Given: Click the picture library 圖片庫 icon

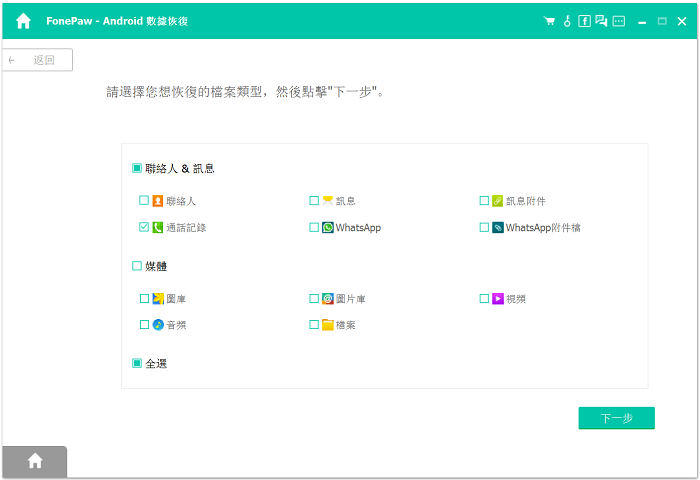Looking at the screenshot, I should (x=328, y=298).
